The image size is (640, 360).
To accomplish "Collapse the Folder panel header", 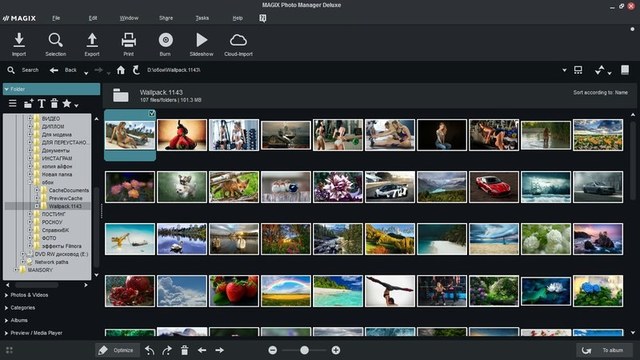I will pos(51,89).
